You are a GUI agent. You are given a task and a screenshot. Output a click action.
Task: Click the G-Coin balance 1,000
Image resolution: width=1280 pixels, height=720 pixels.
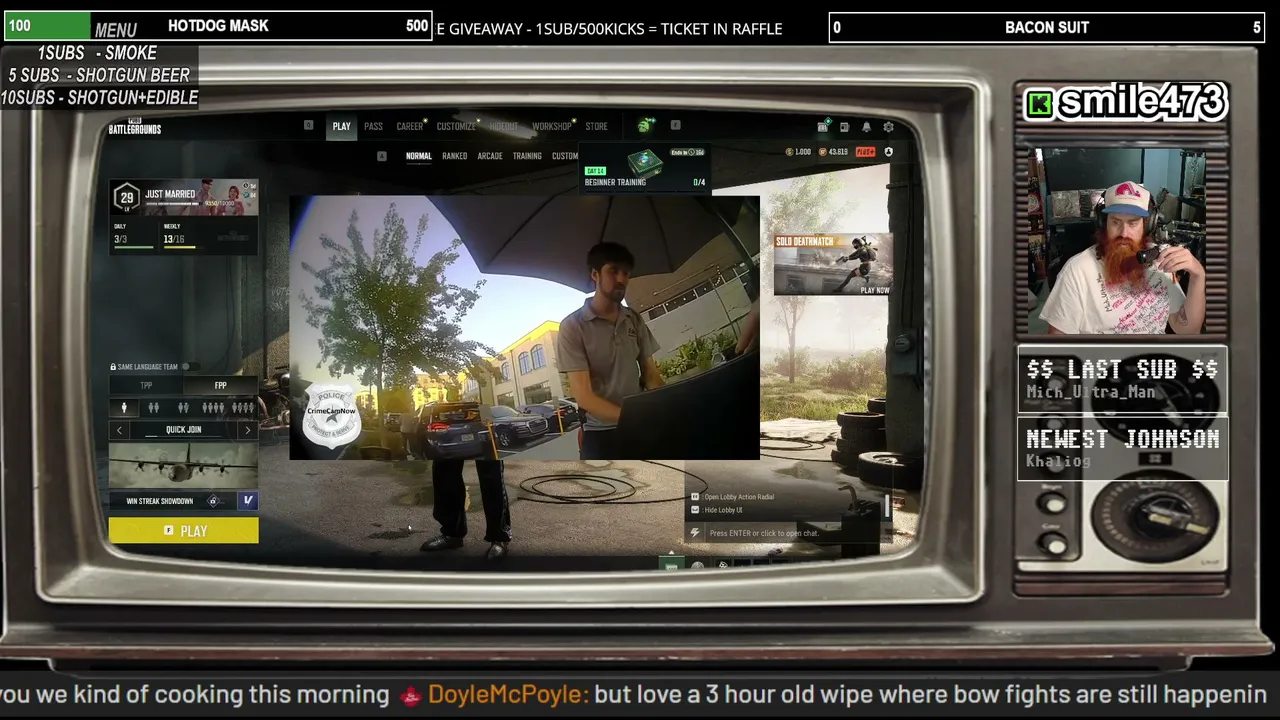(x=798, y=152)
